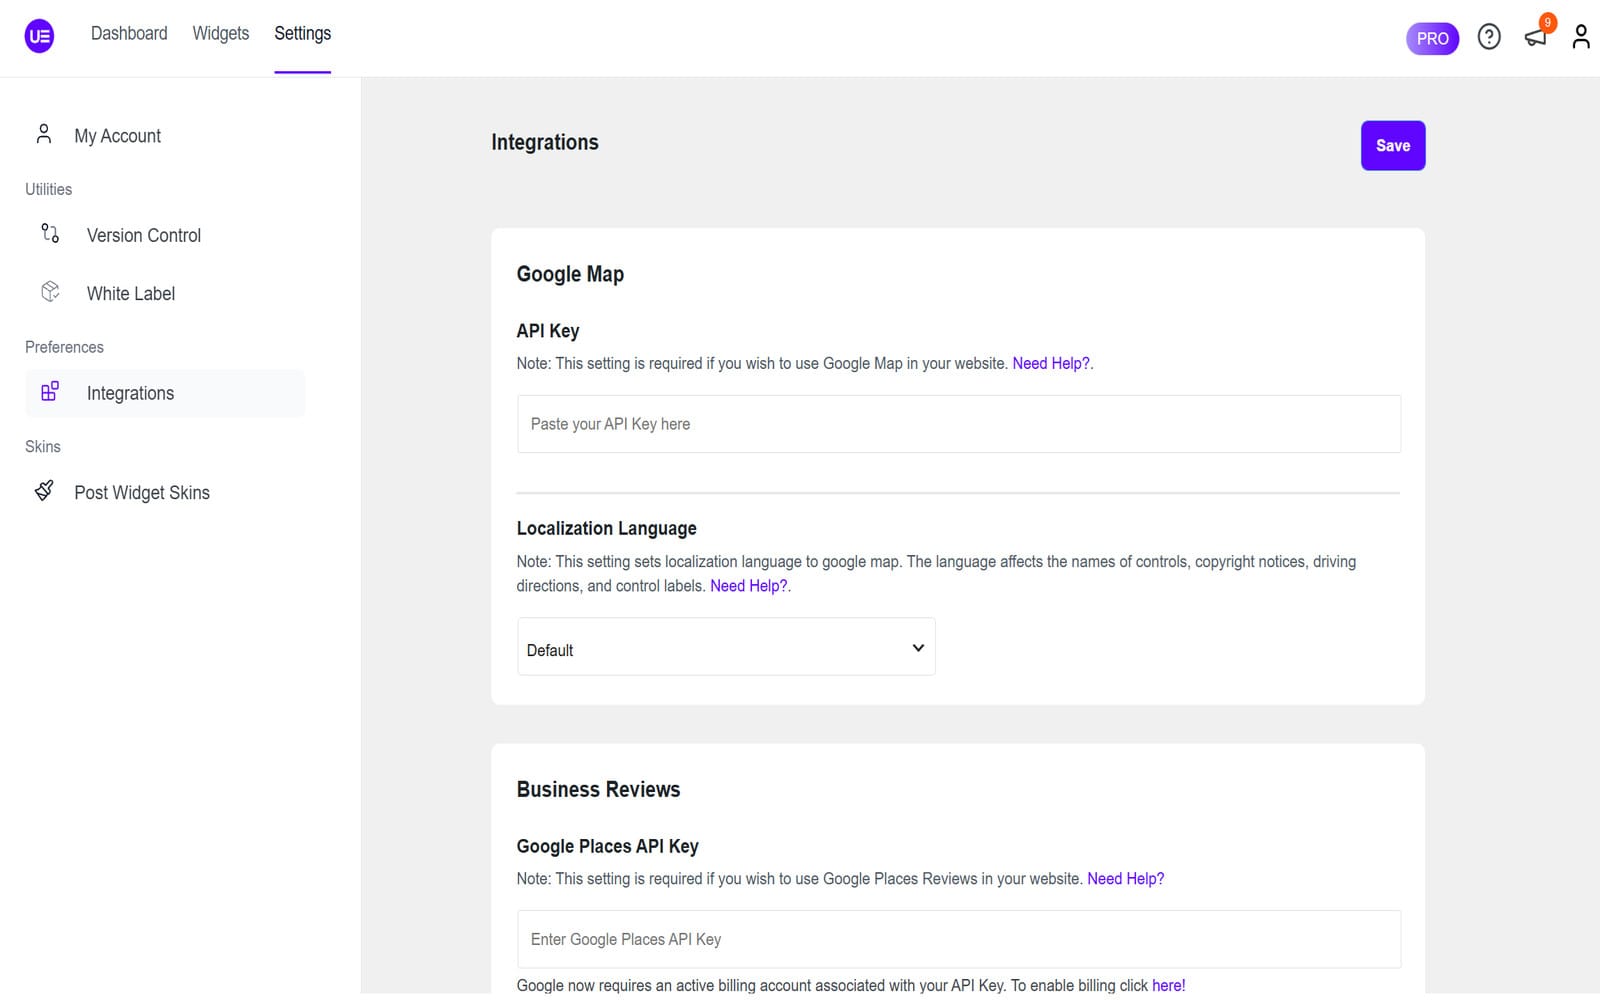
Task: Focus the Enter Google Places API Key field
Action: 959,939
